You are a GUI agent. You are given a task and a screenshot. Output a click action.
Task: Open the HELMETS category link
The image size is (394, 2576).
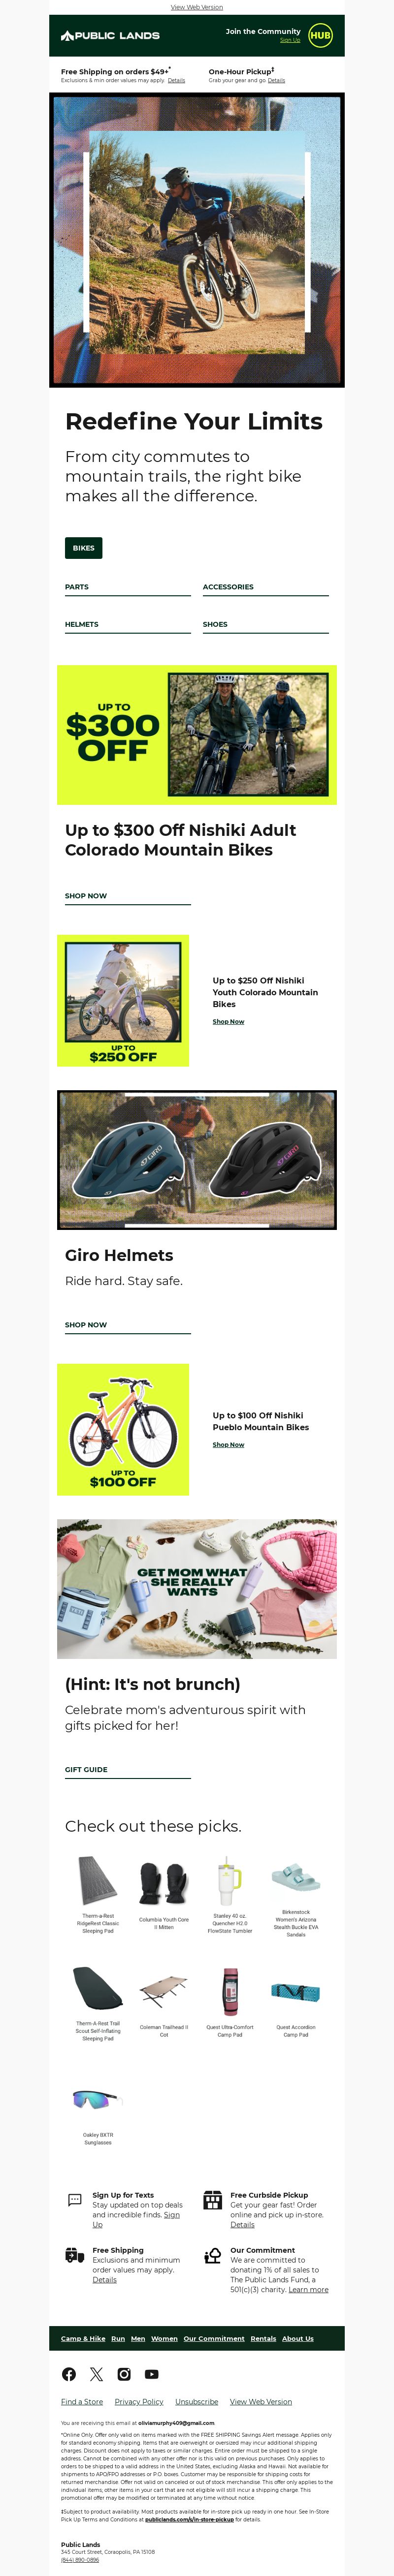click(82, 624)
